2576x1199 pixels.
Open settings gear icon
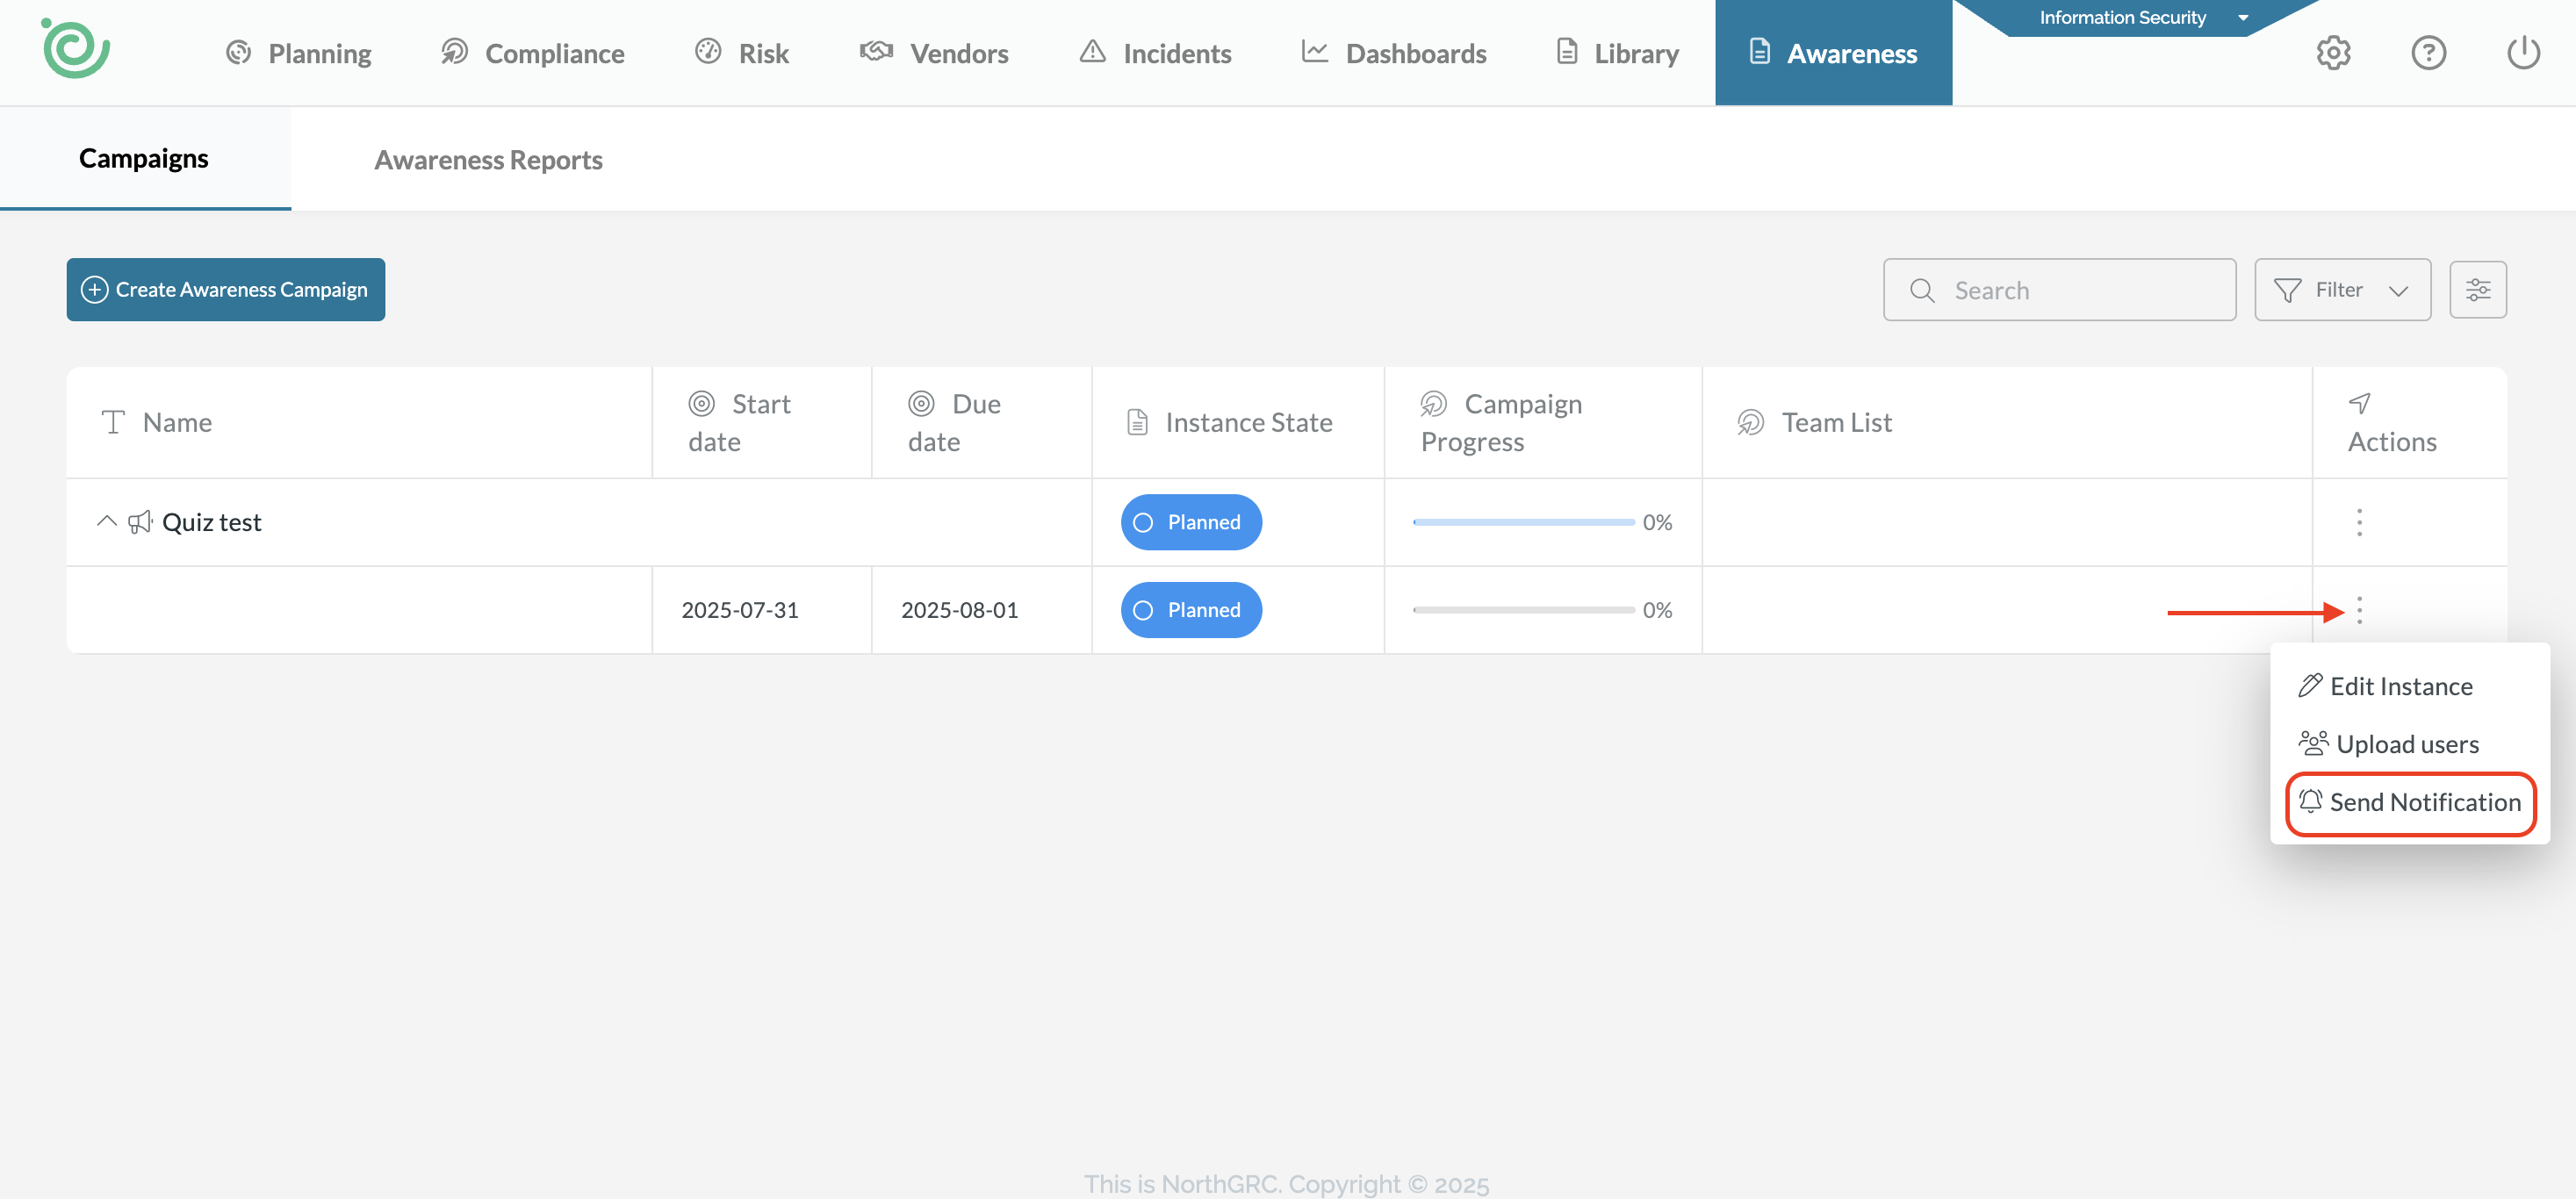point(2333,53)
